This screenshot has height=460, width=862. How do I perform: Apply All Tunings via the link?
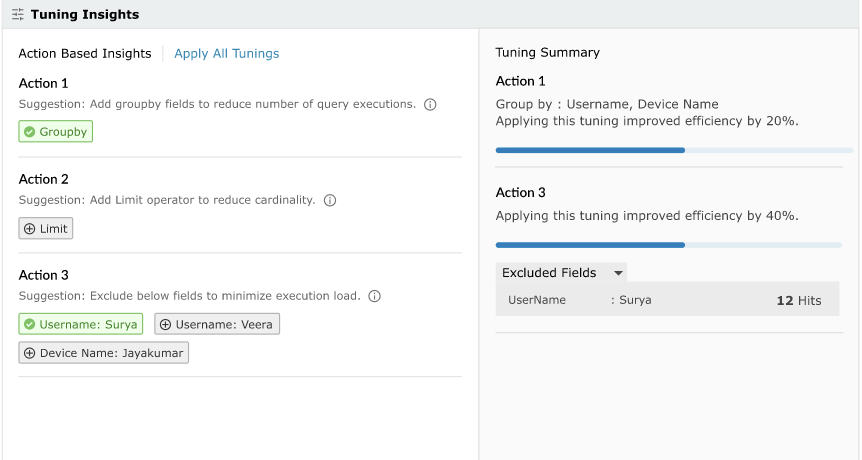(x=226, y=54)
